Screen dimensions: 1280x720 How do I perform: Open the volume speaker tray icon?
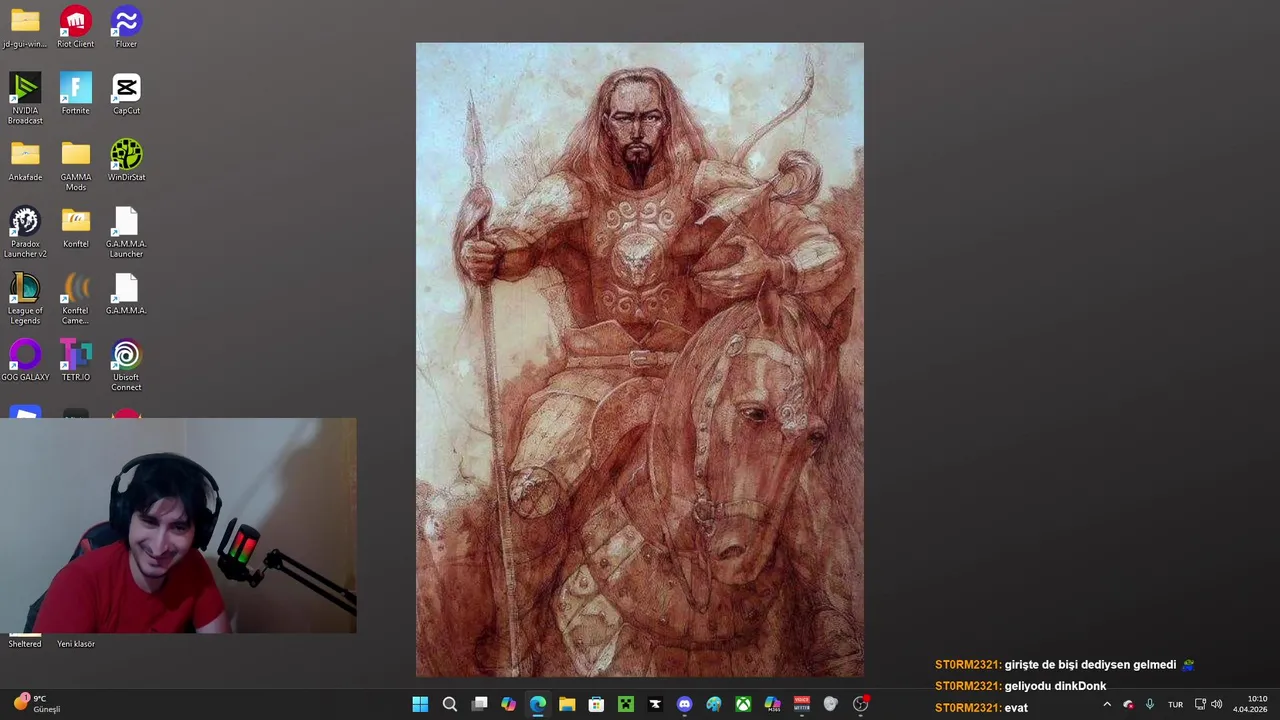[x=1216, y=704]
